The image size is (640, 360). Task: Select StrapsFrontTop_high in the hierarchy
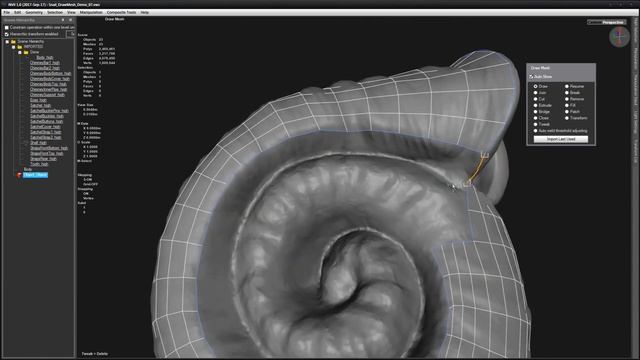pyautogui.click(x=47, y=153)
